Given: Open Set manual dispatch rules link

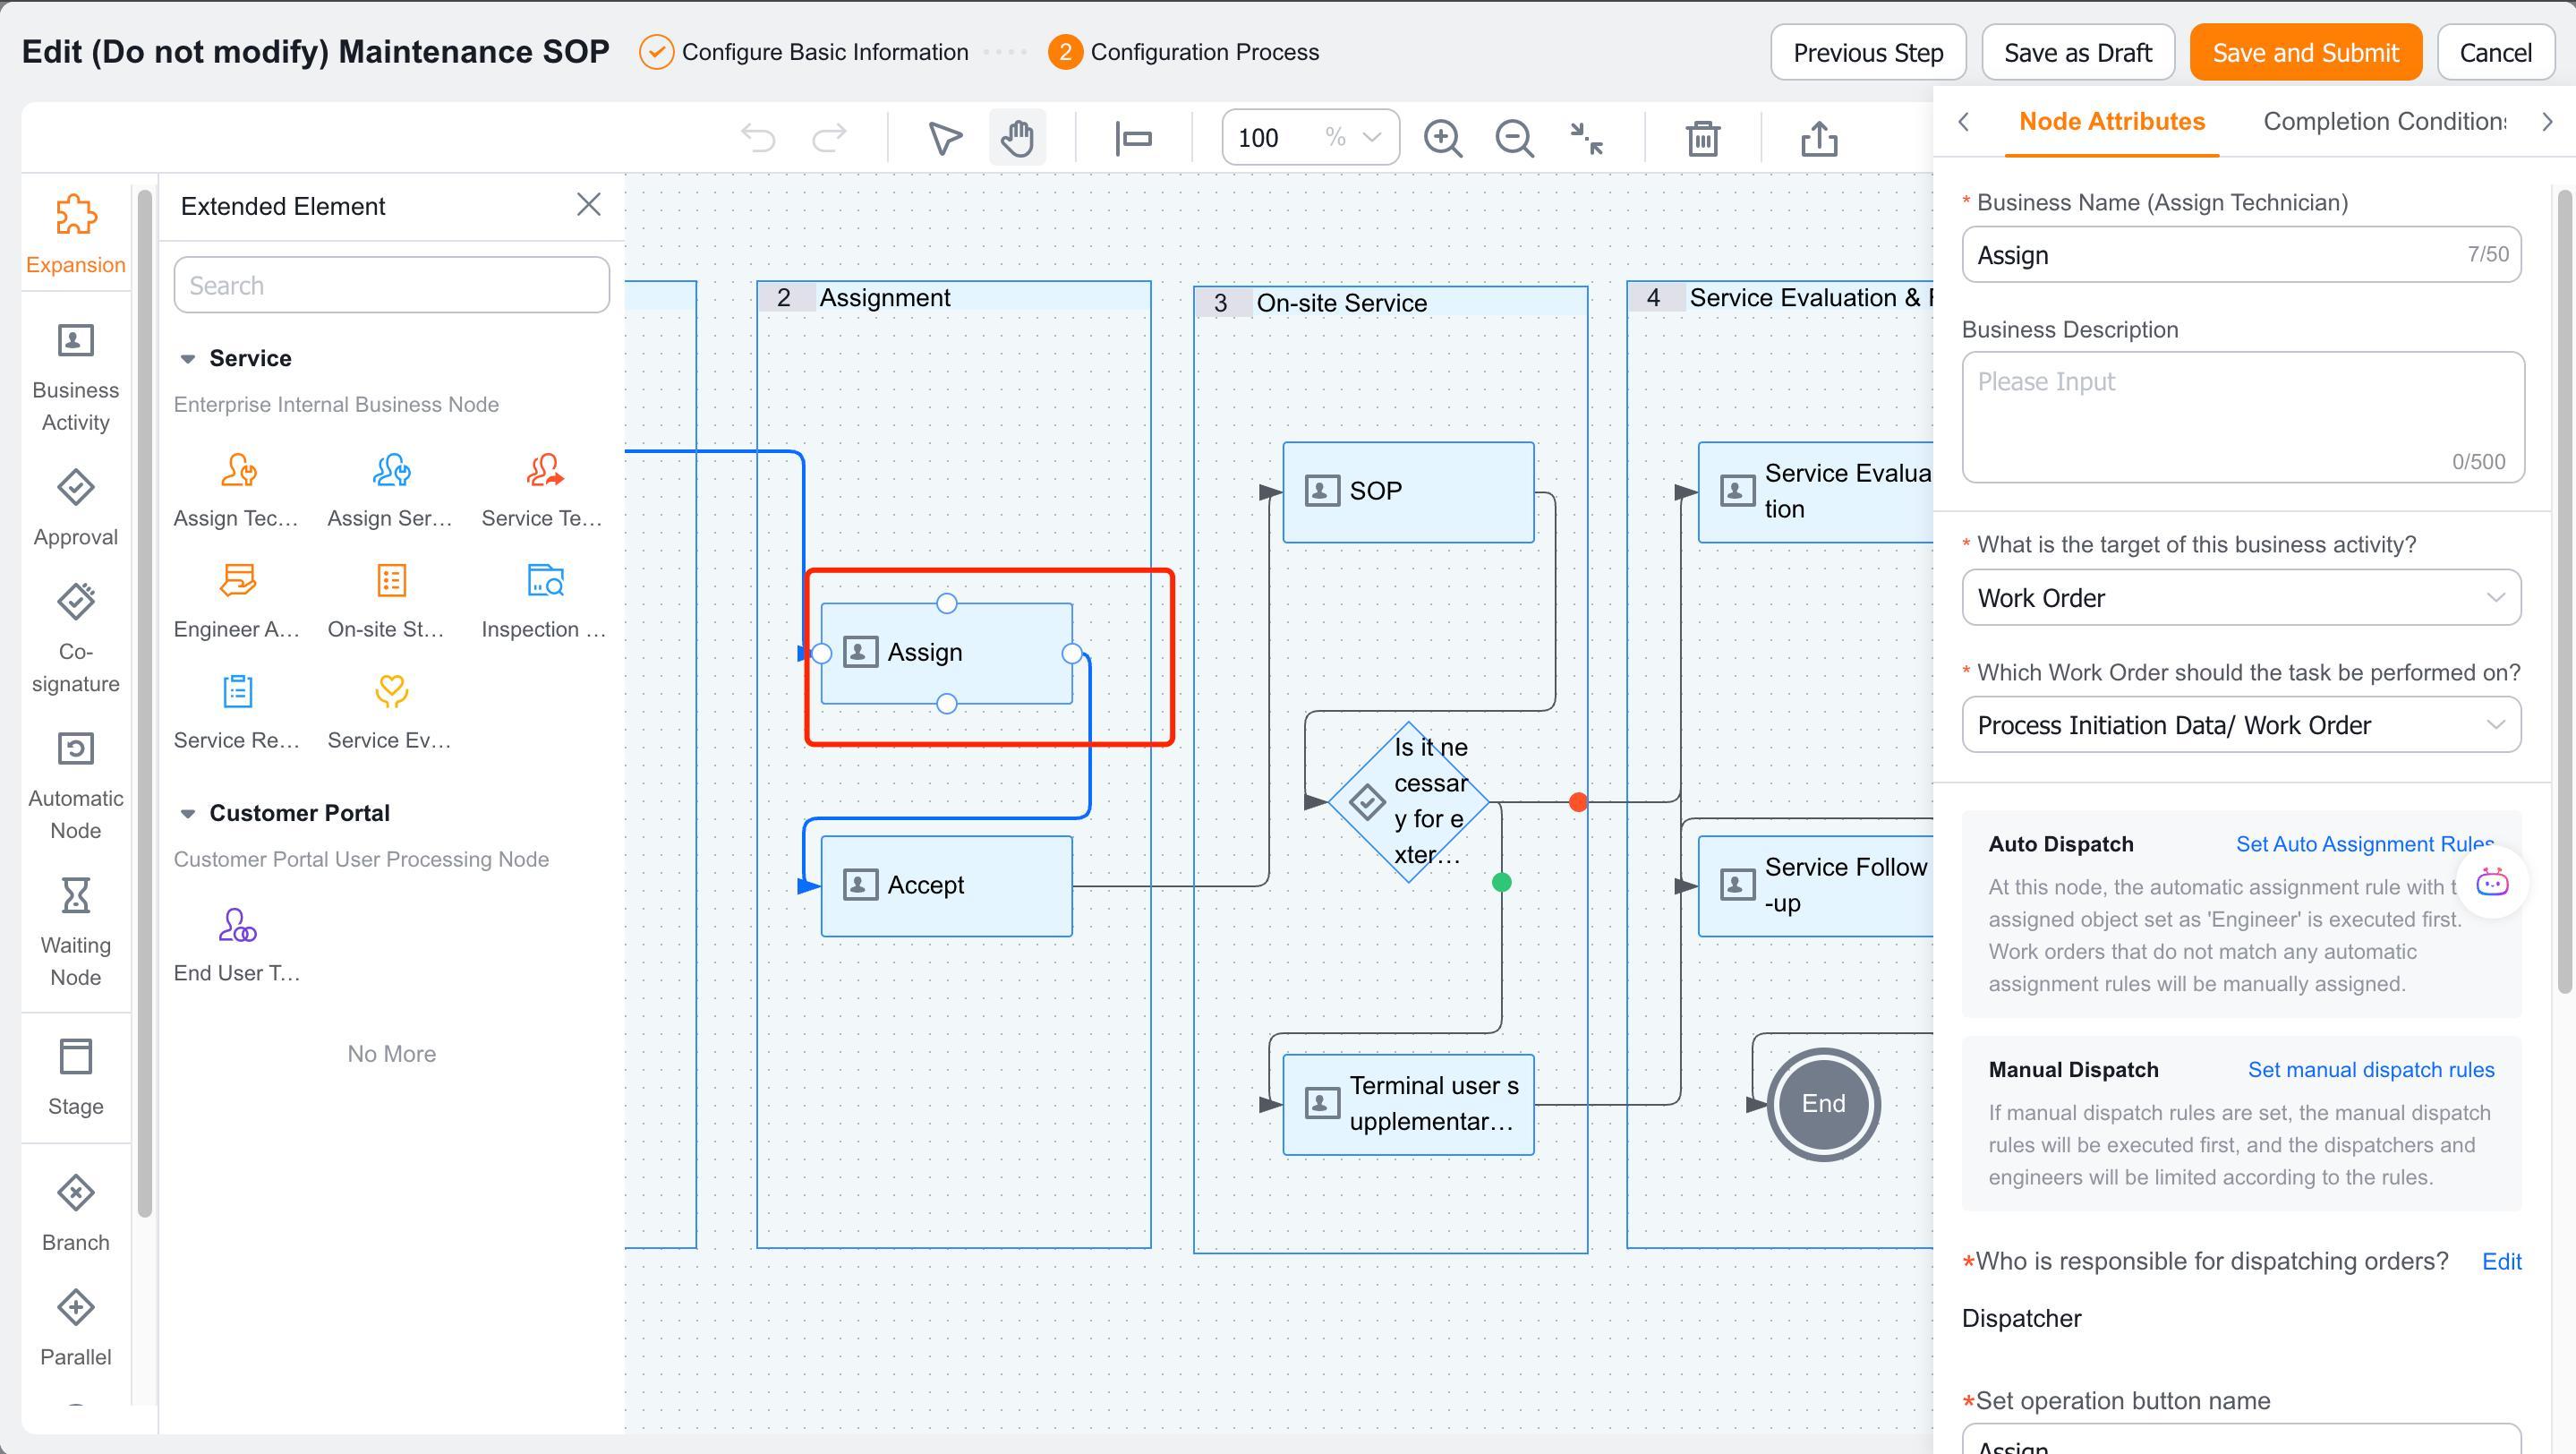Looking at the screenshot, I should 2371,1070.
